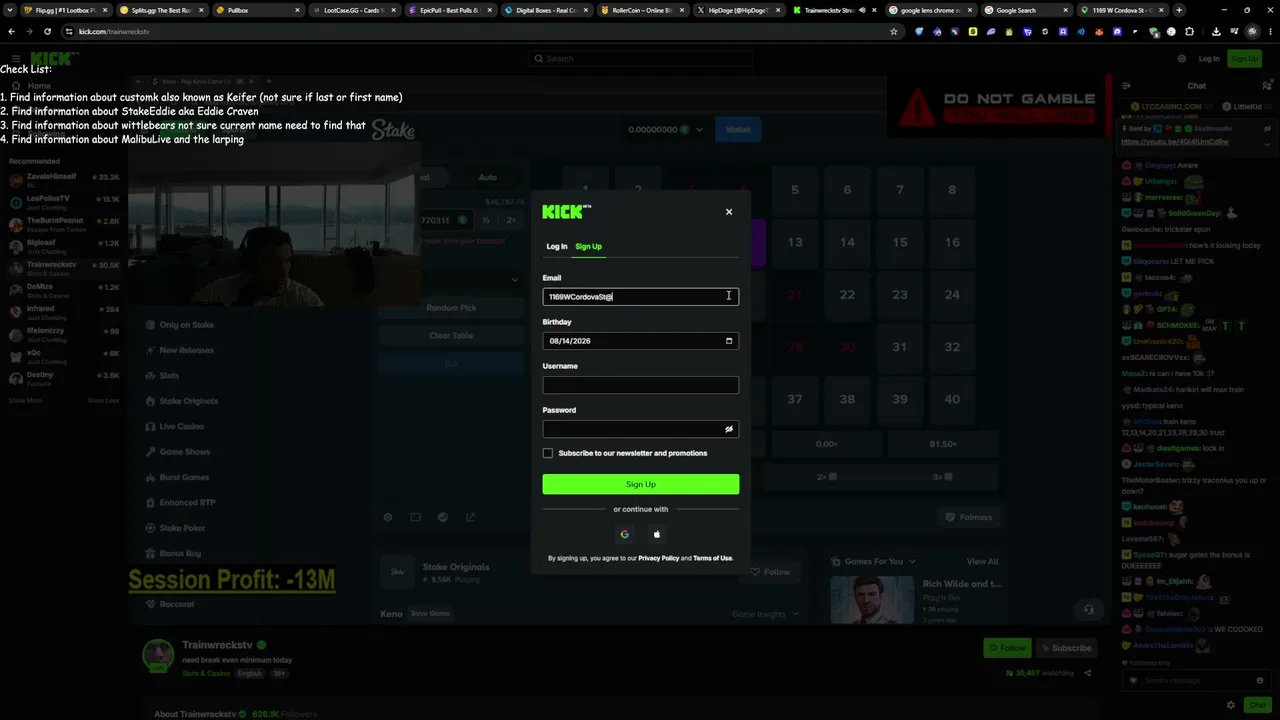This screenshot has width=1280, height=720.
Task: Continue with Google sign-in icon
Action: coord(625,534)
